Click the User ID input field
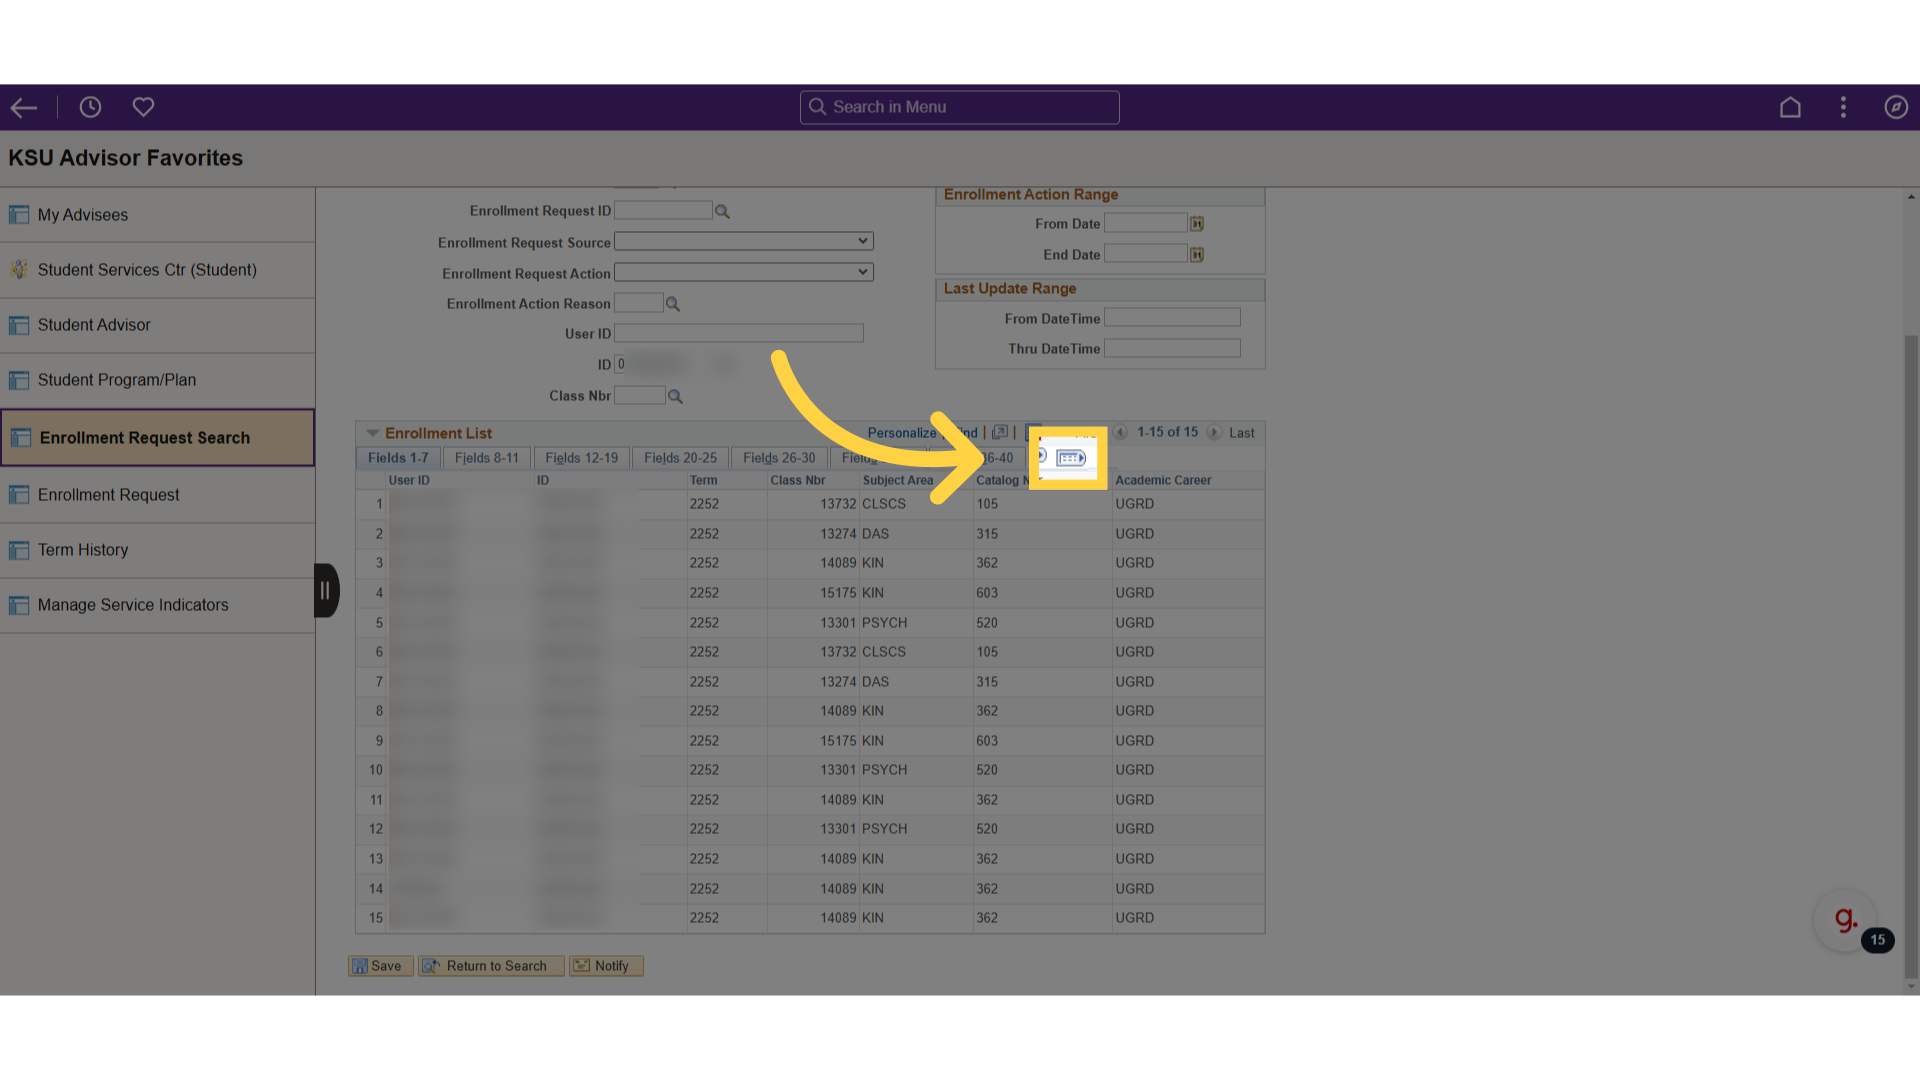1920x1080 pixels. click(739, 334)
